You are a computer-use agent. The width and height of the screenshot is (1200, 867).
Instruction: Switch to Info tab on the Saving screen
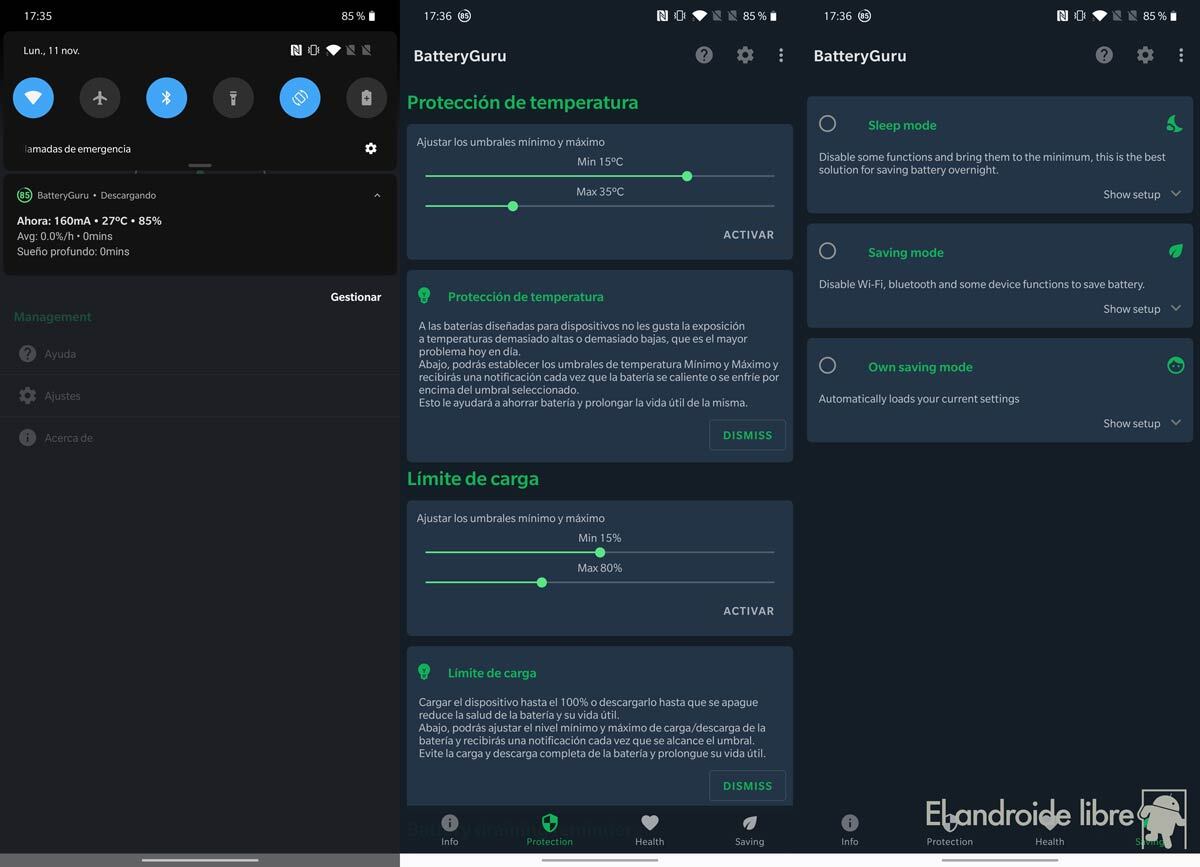coord(850,830)
